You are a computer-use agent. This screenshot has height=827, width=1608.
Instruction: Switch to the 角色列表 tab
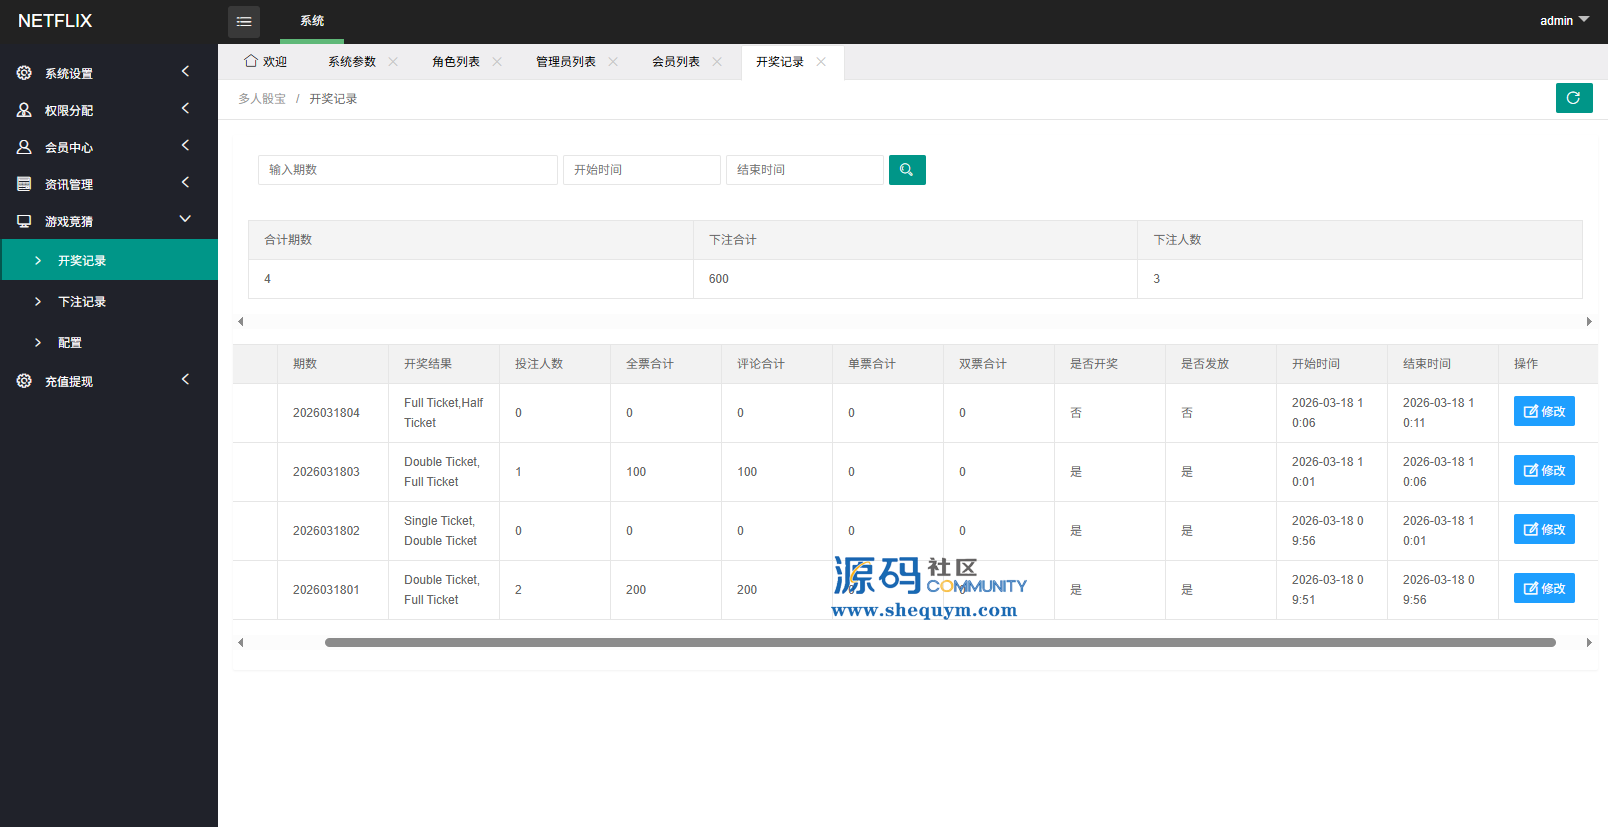[456, 62]
